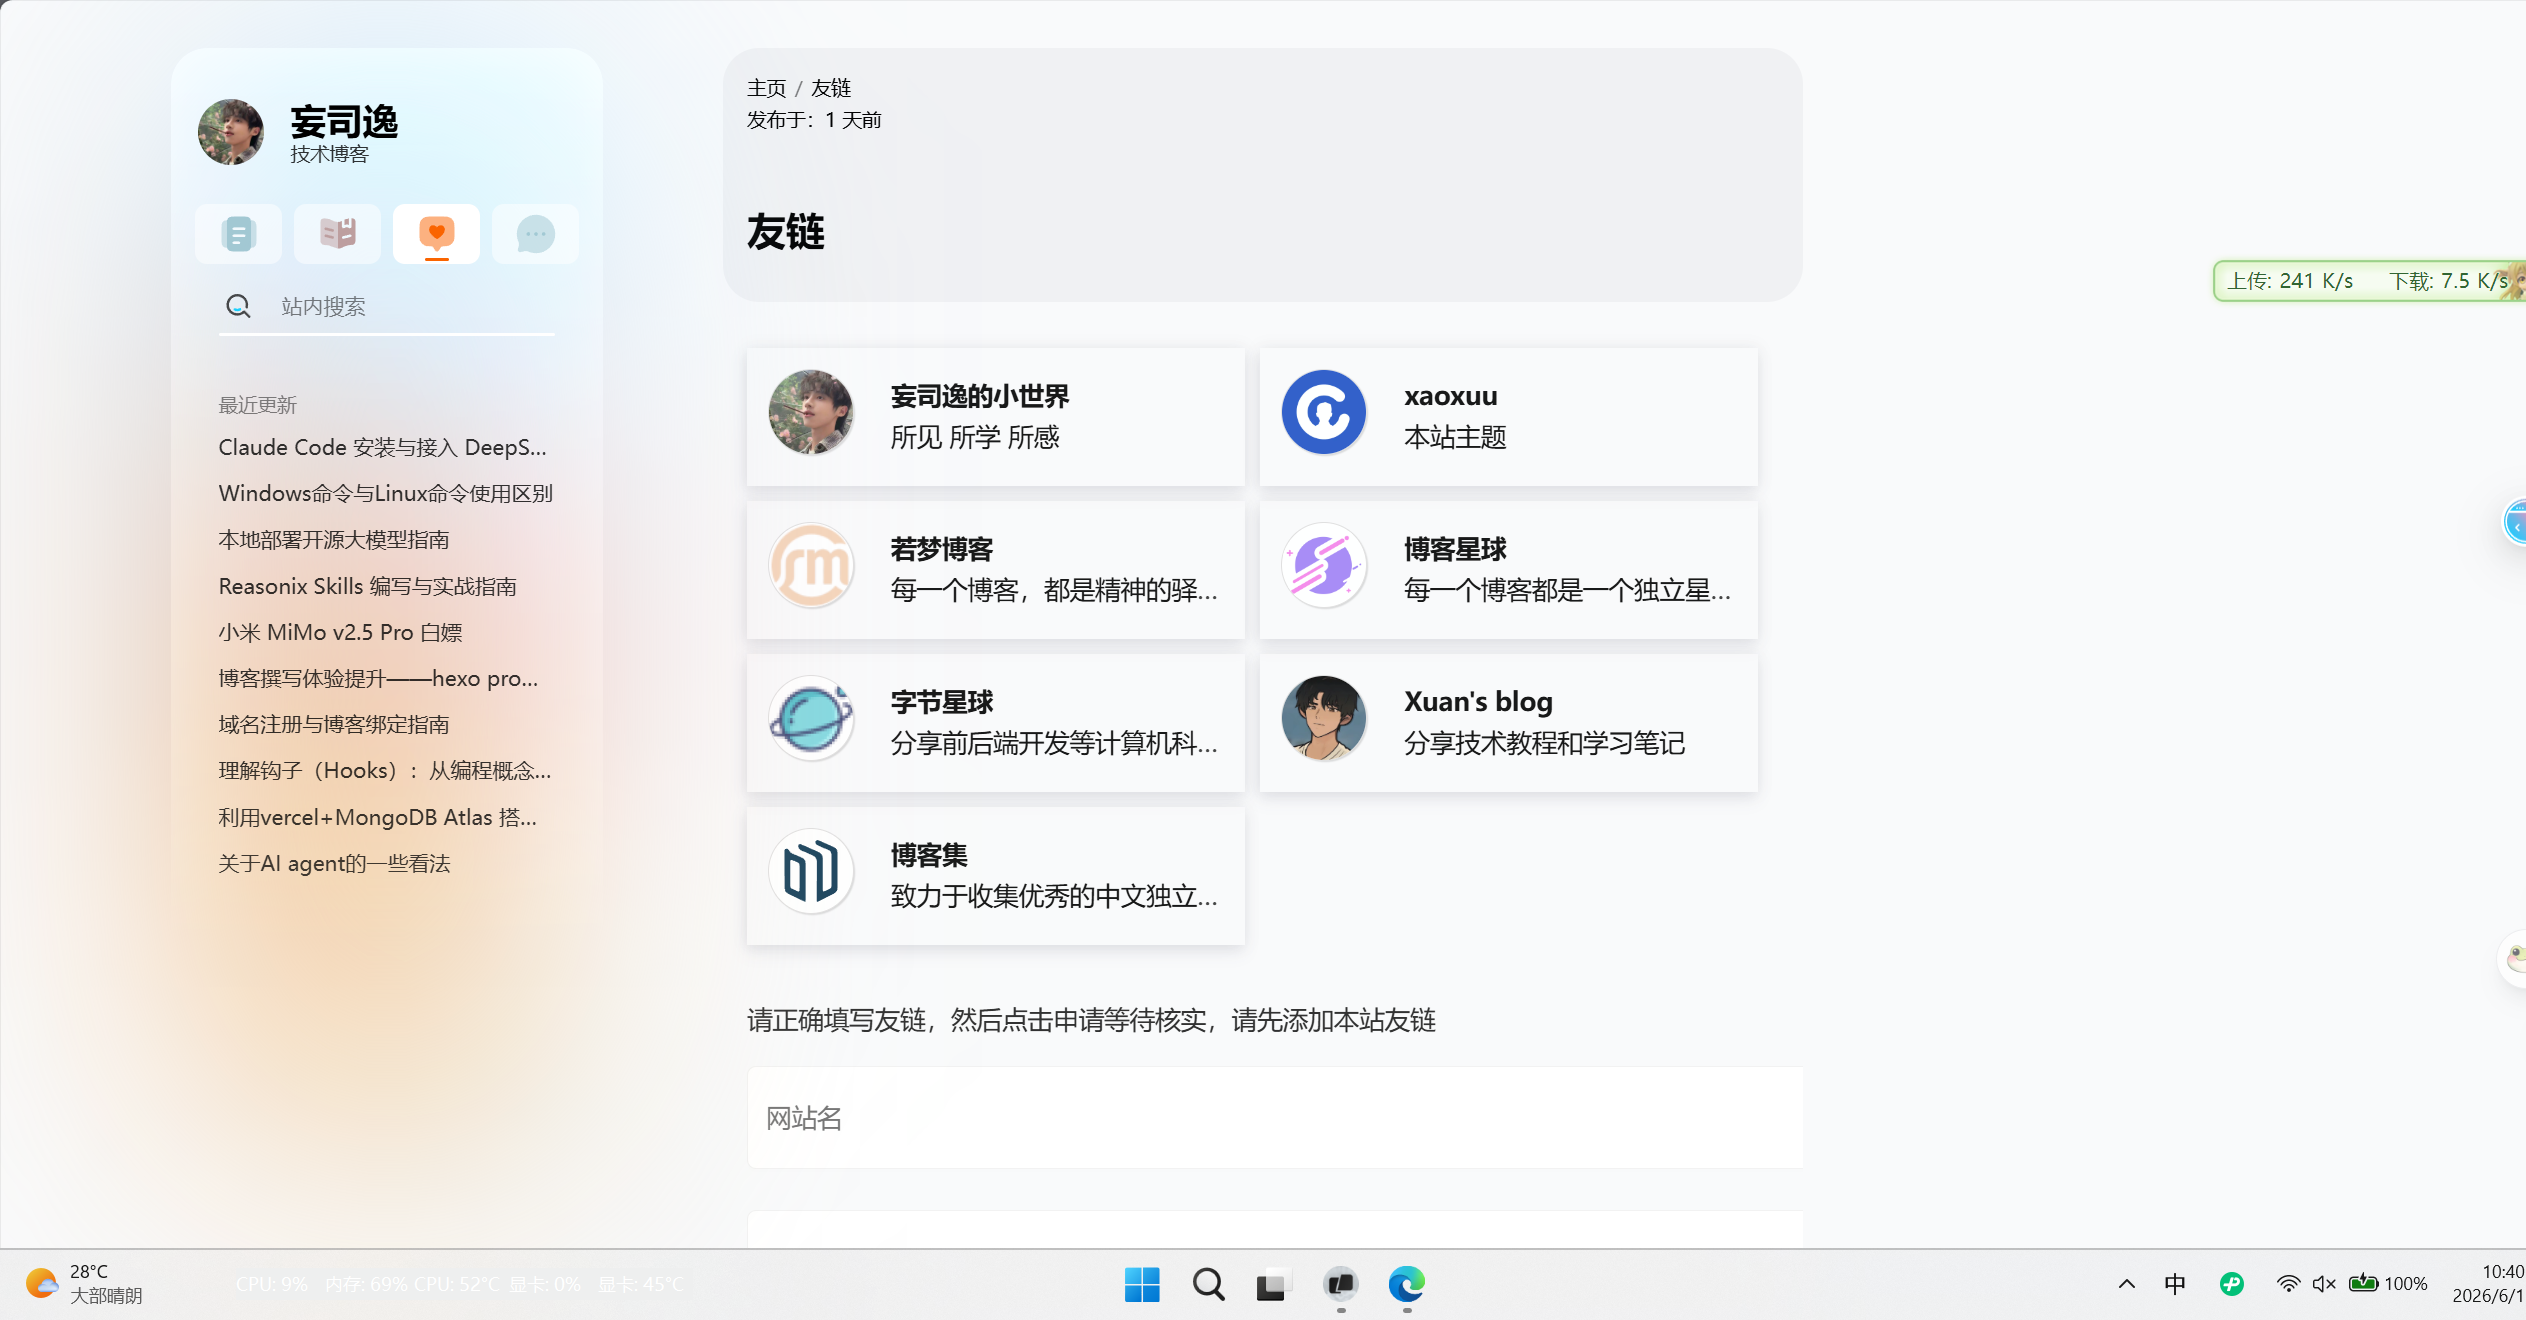Open post 理解钩子（Hooks）
Screen dimensions: 2526x1320
coord(385,770)
